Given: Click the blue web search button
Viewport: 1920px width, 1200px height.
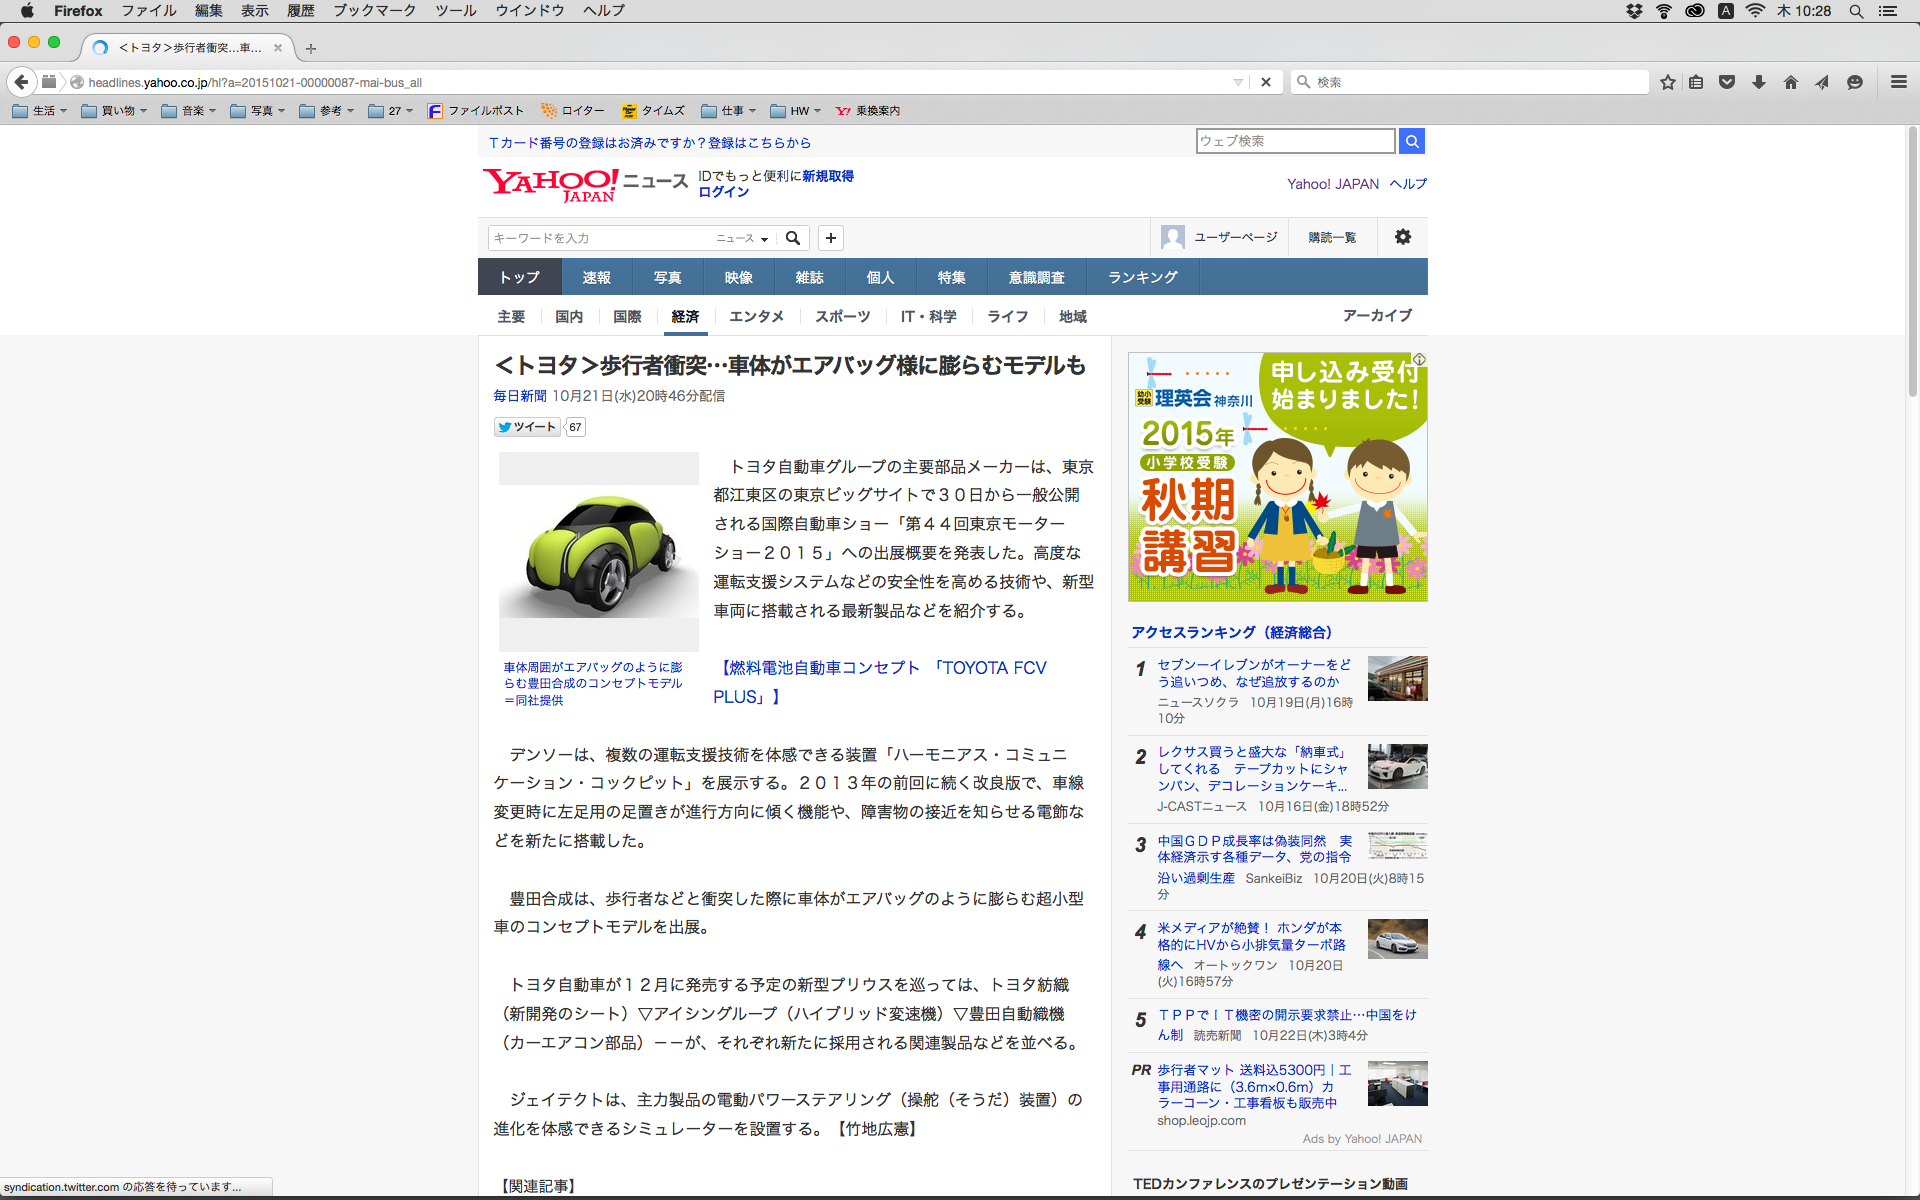Looking at the screenshot, I should coord(1411,141).
